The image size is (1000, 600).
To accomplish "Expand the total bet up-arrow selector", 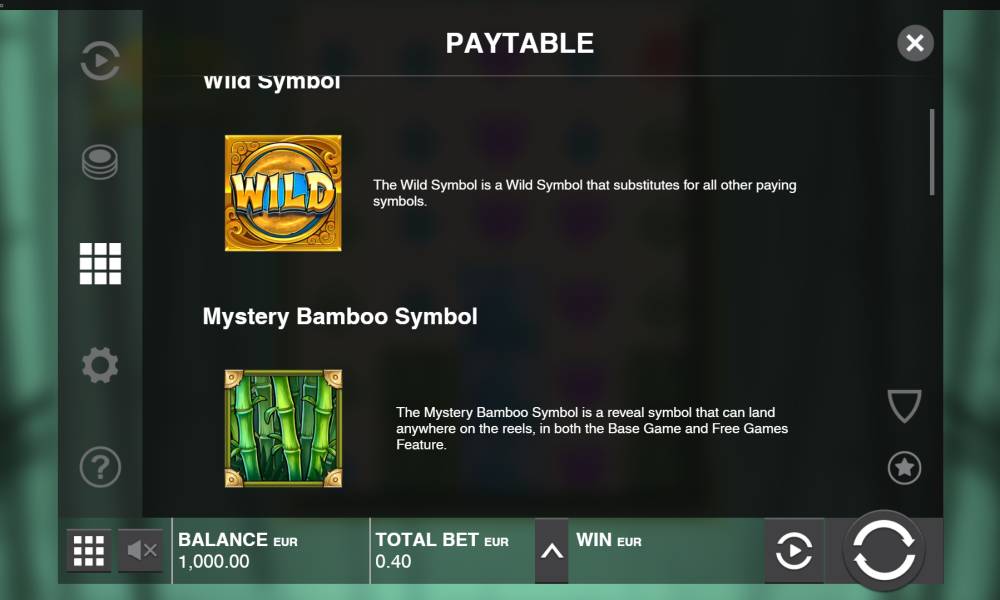I will tap(552, 551).
